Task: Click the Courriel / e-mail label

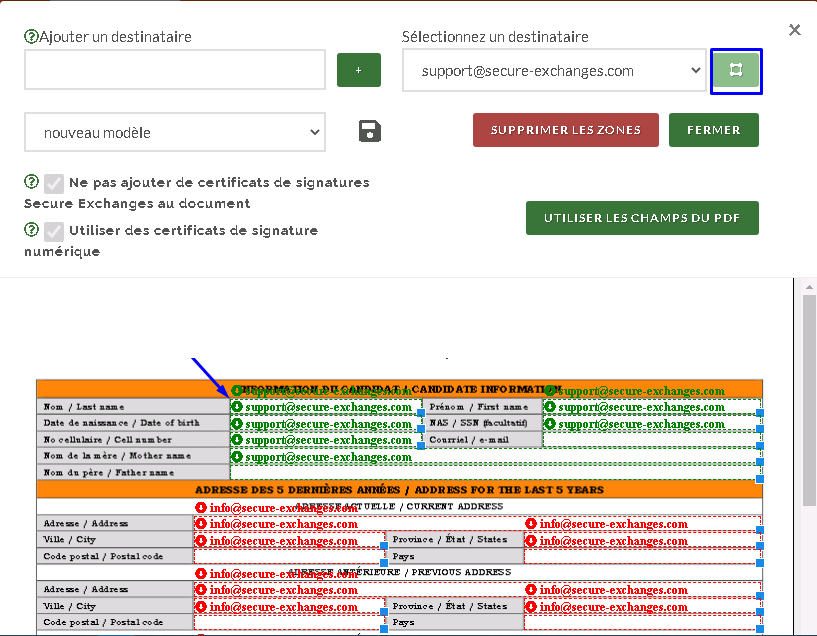Action: tap(469, 440)
